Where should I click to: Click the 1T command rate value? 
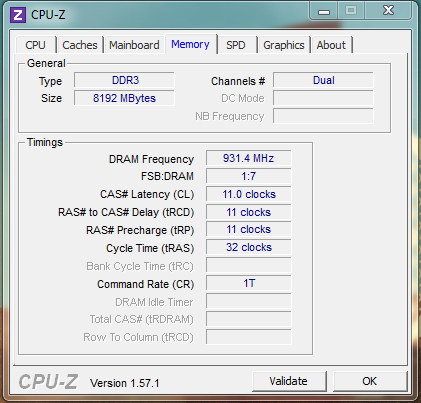click(x=249, y=283)
